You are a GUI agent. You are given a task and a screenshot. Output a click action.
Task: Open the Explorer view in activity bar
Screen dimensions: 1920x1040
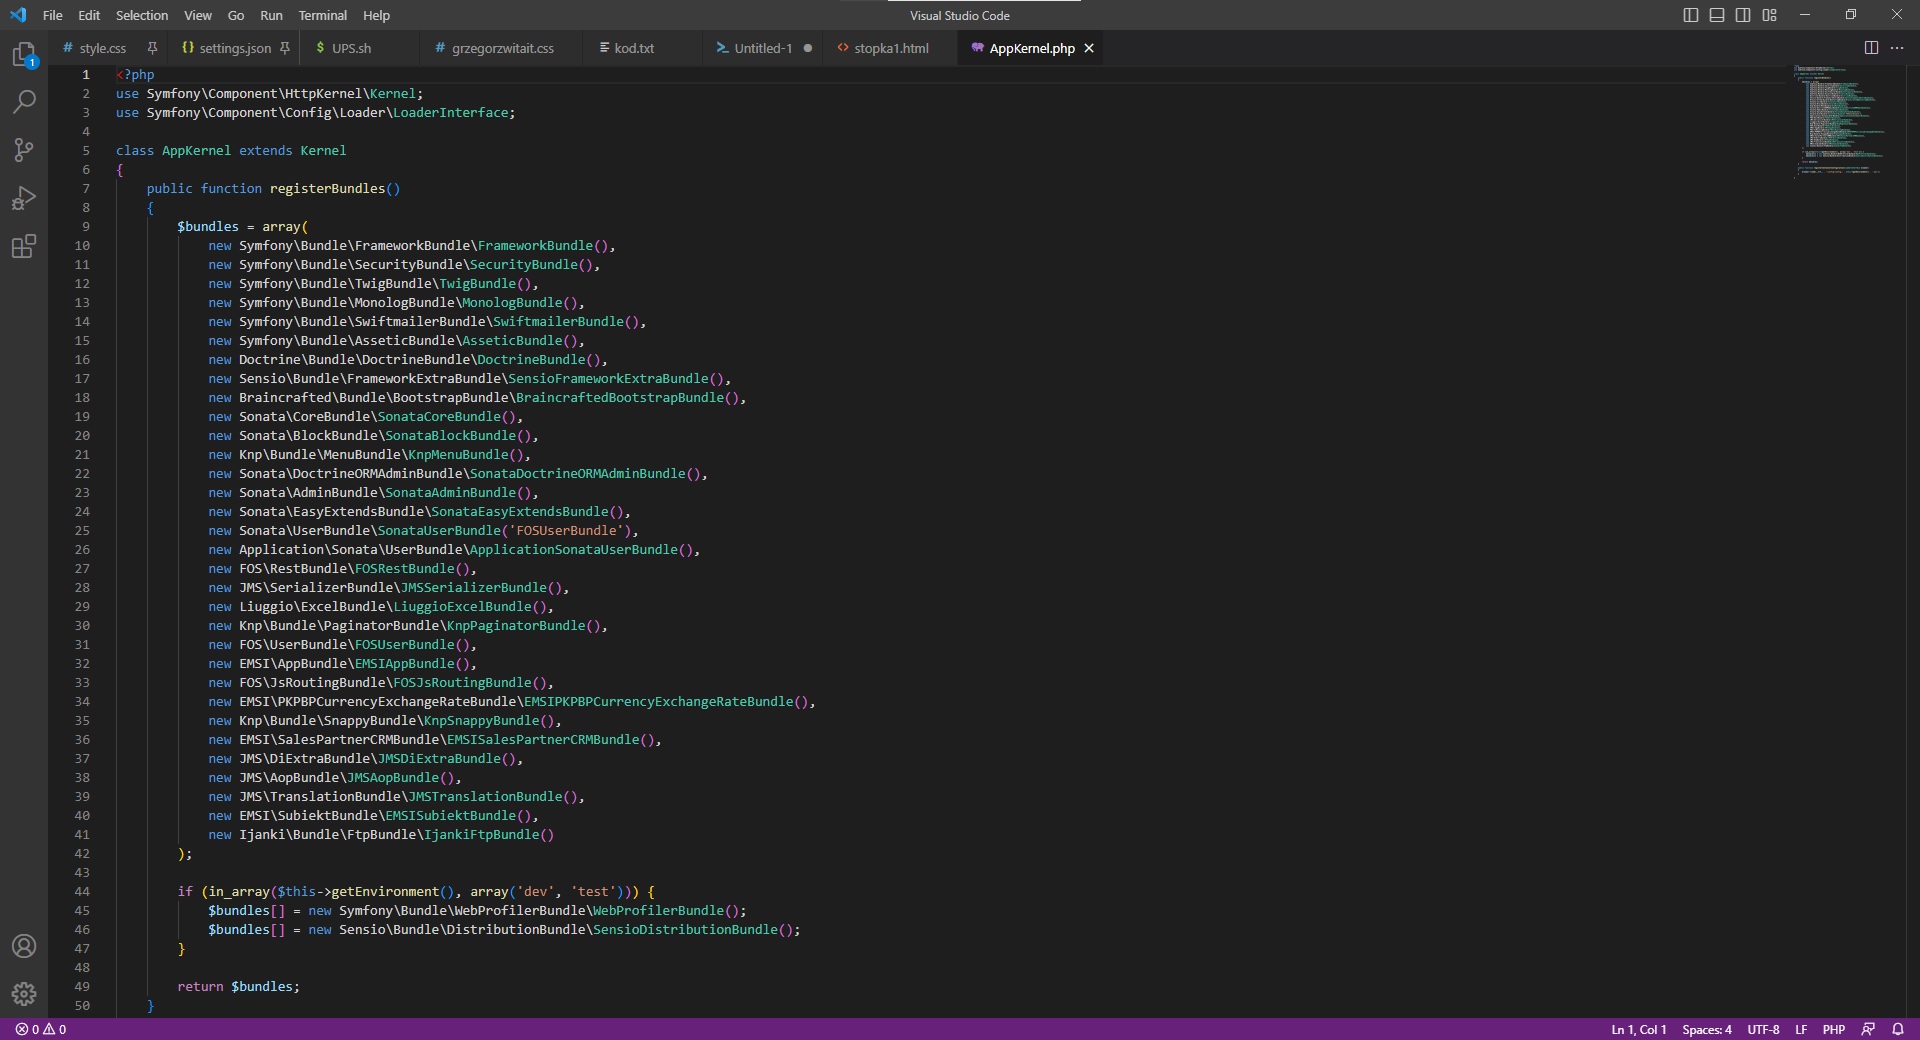click(x=24, y=54)
